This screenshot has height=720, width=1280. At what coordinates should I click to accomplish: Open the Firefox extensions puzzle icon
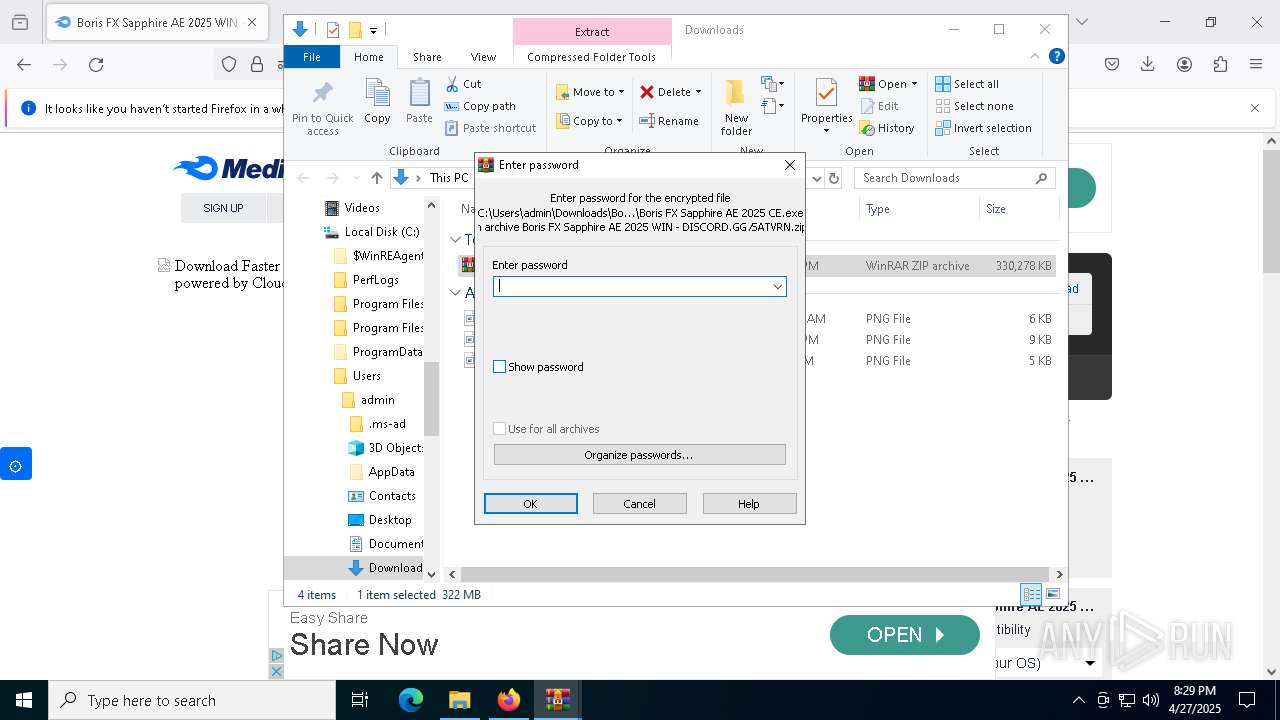click(x=1220, y=65)
